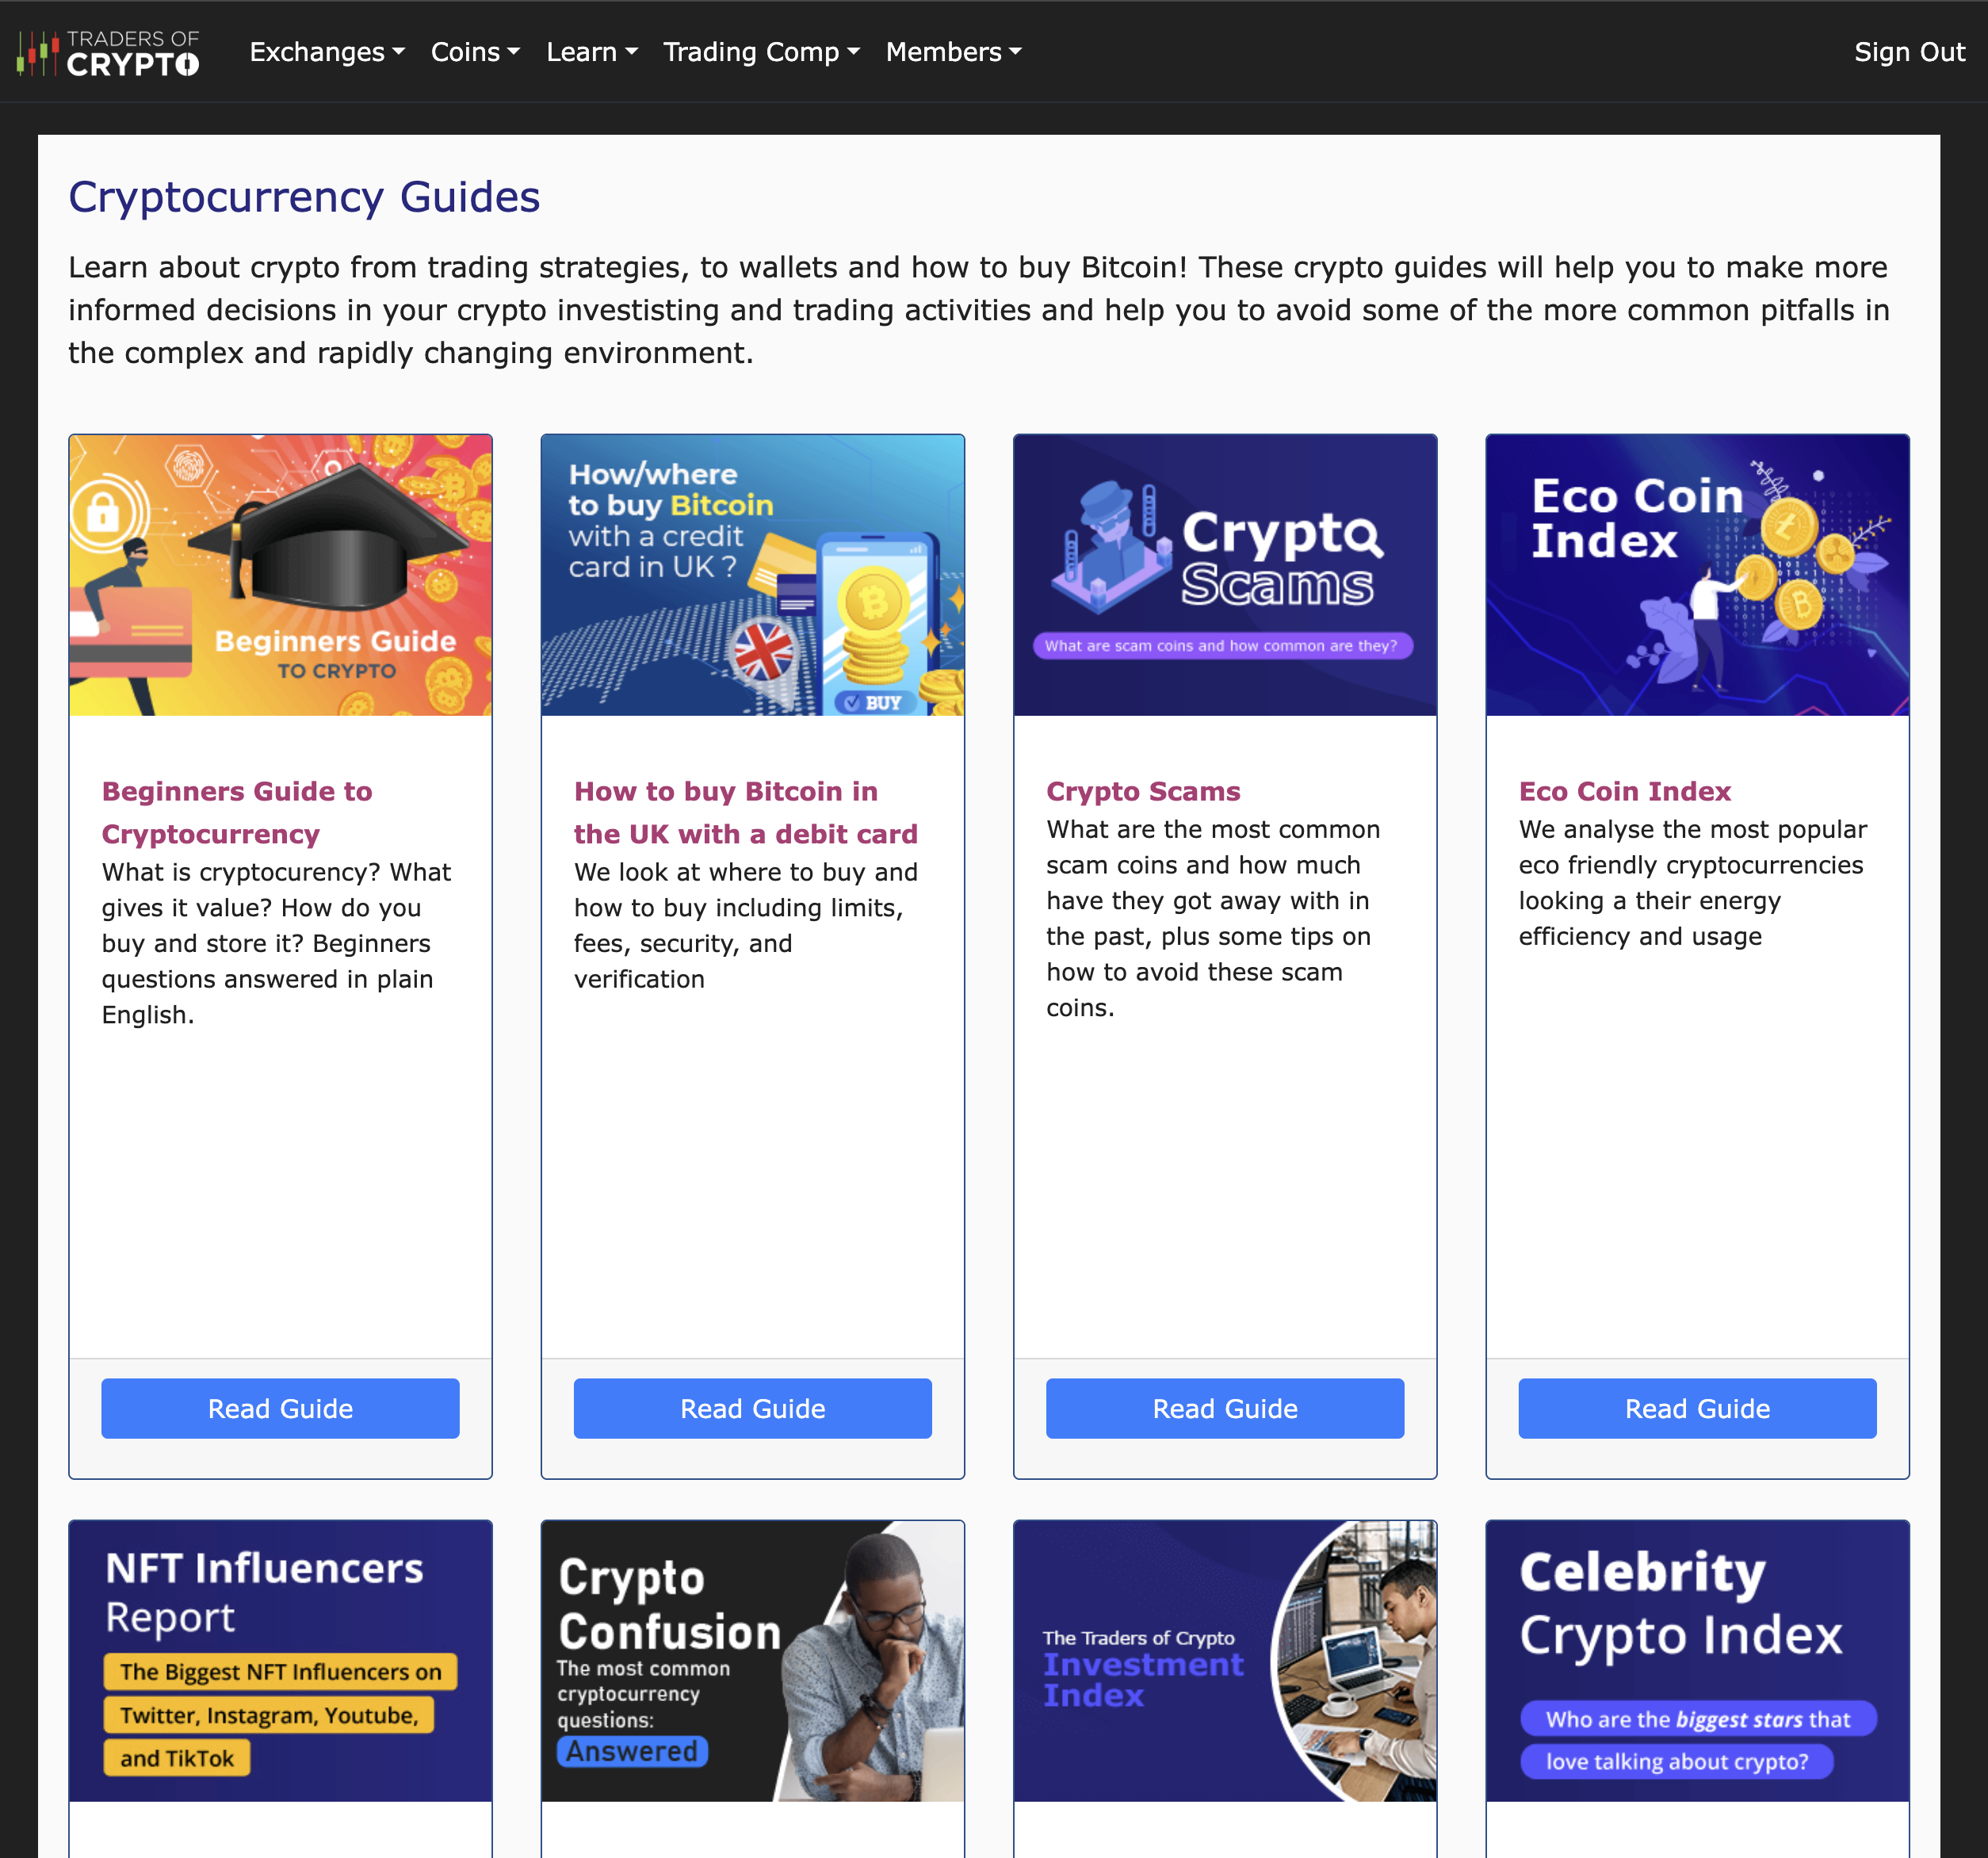Click Read Guide for Eco Coin Index

pyautogui.click(x=1697, y=1408)
